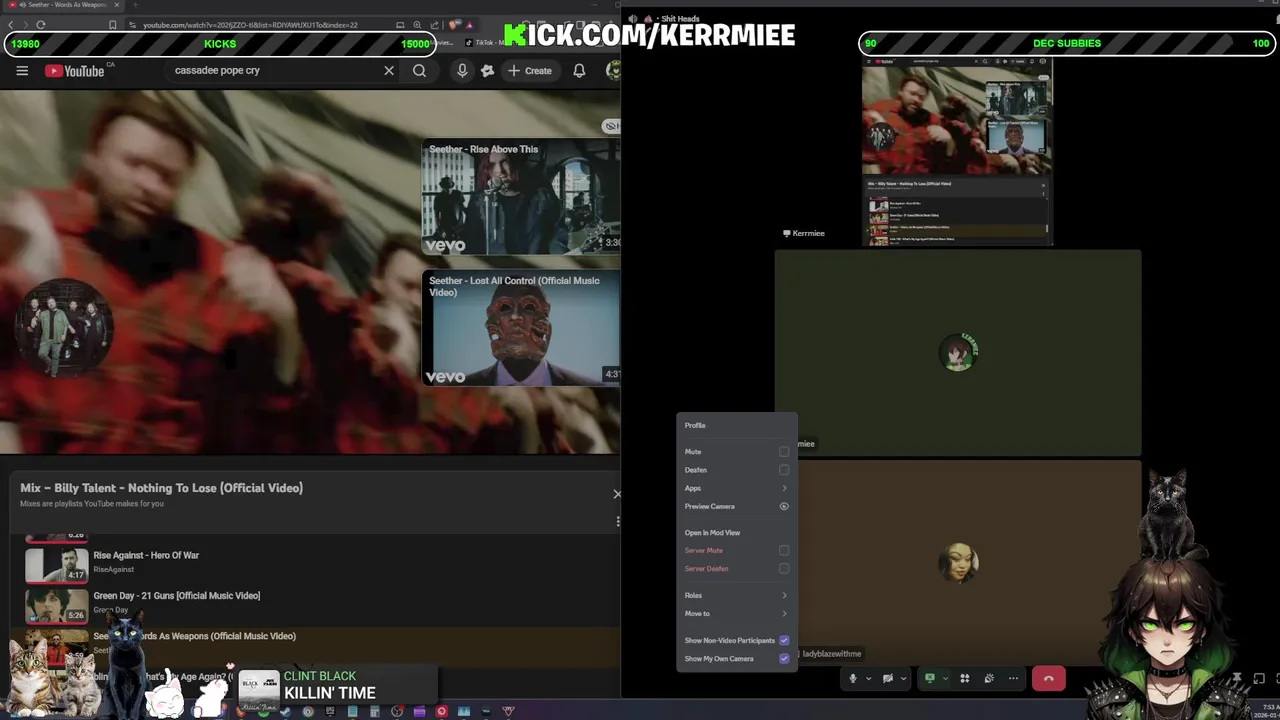Open the browser zoom magnifier icon
The image size is (1280, 720).
pyautogui.click(x=417, y=24)
